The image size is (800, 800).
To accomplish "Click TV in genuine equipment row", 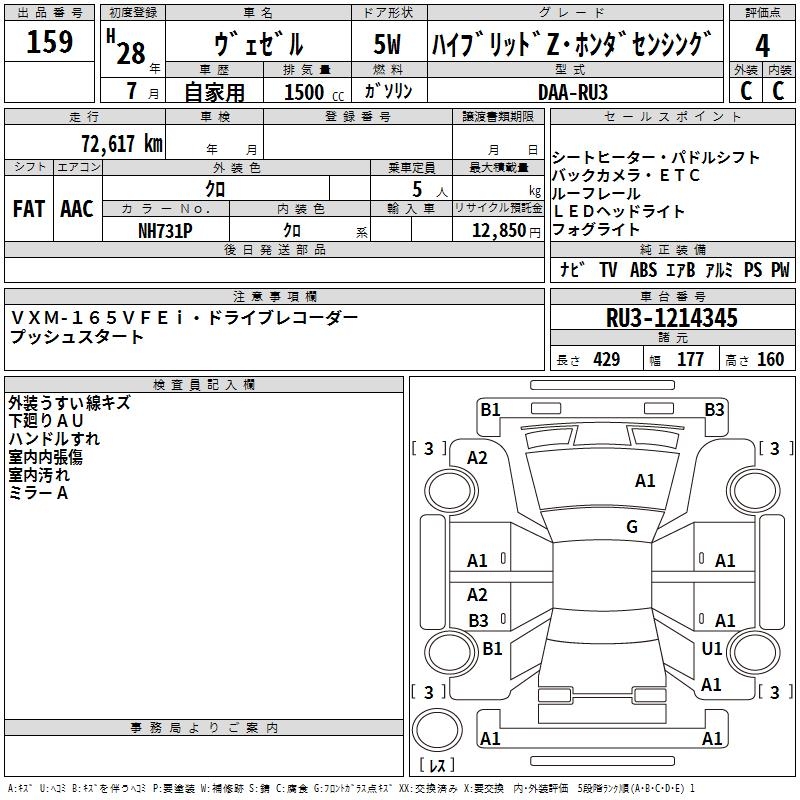I will pos(608,269).
